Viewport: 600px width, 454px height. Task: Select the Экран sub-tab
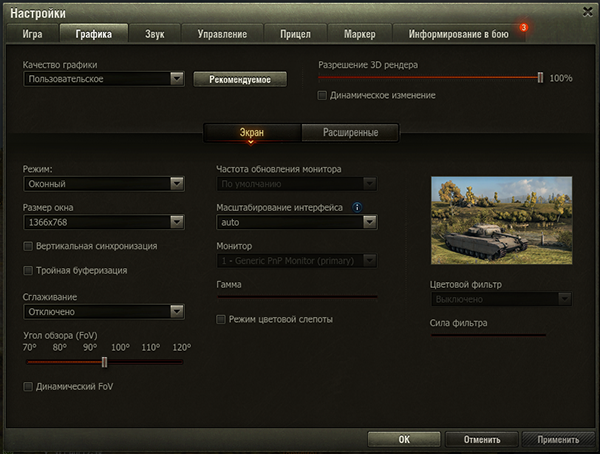[252, 132]
